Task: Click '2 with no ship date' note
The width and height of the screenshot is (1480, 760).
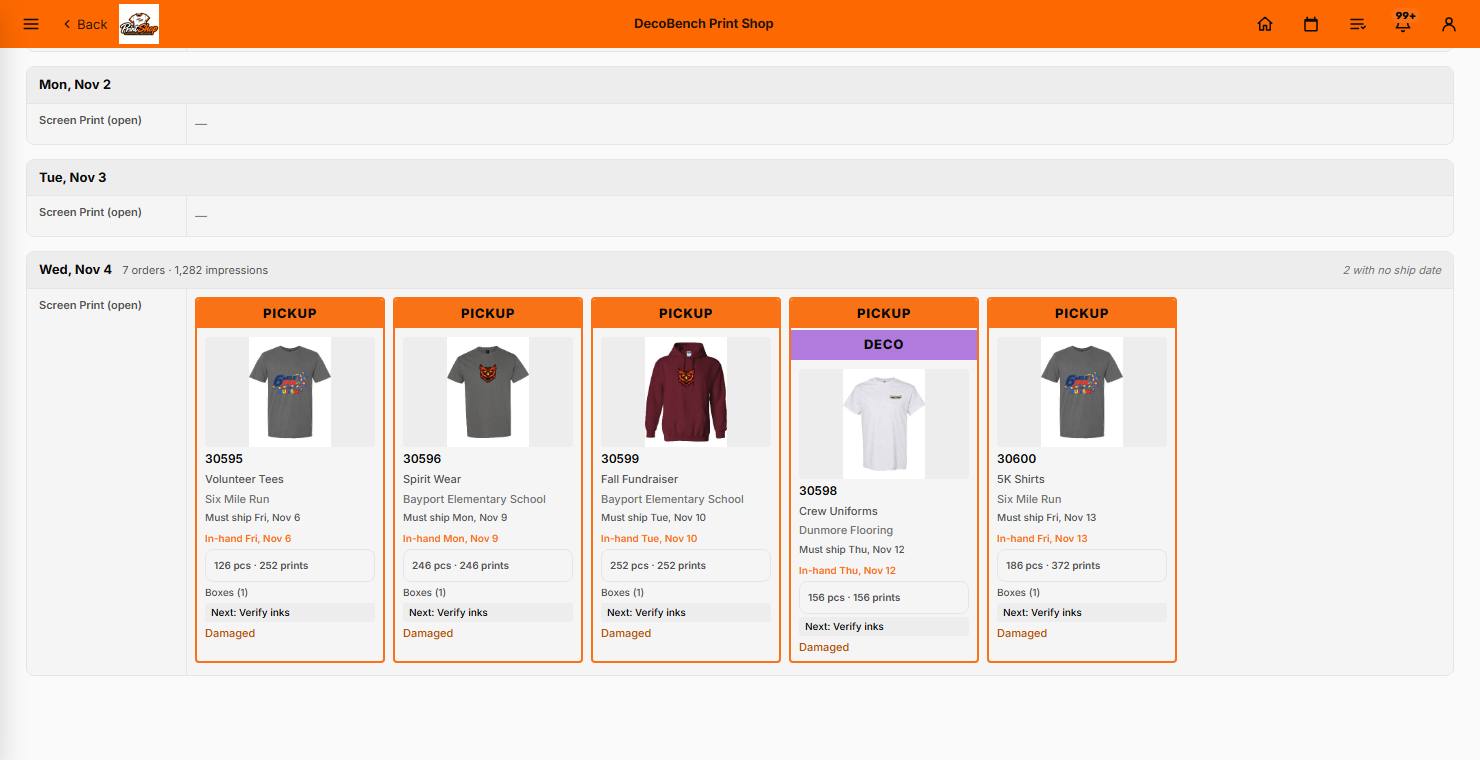Action: (1392, 270)
